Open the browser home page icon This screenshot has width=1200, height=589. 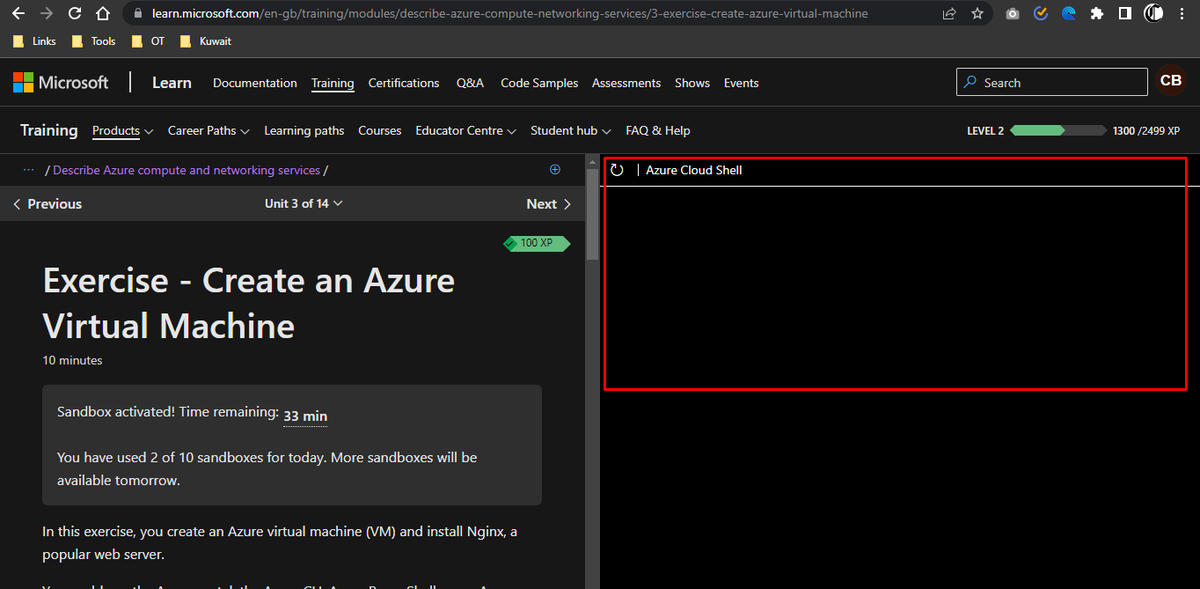click(x=102, y=14)
